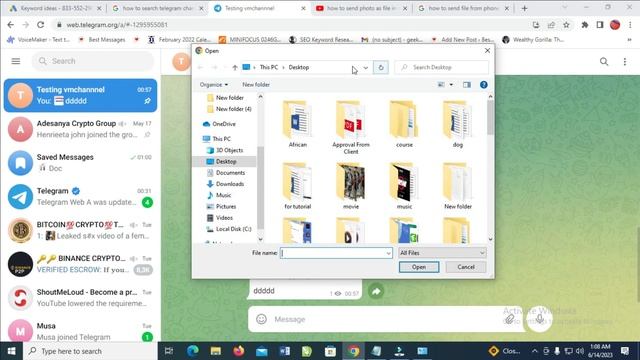Select the for tutorial folder

tap(298, 186)
